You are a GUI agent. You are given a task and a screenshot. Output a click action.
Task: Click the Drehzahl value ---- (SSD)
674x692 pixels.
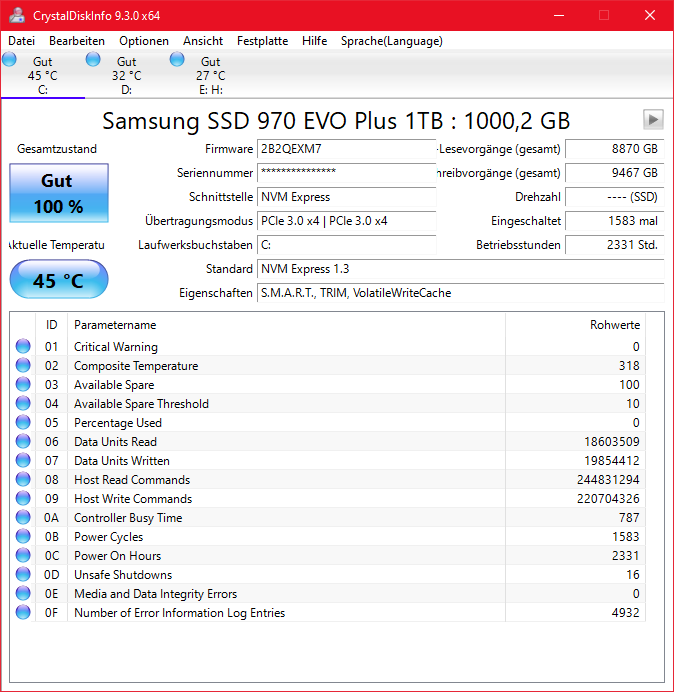point(614,197)
